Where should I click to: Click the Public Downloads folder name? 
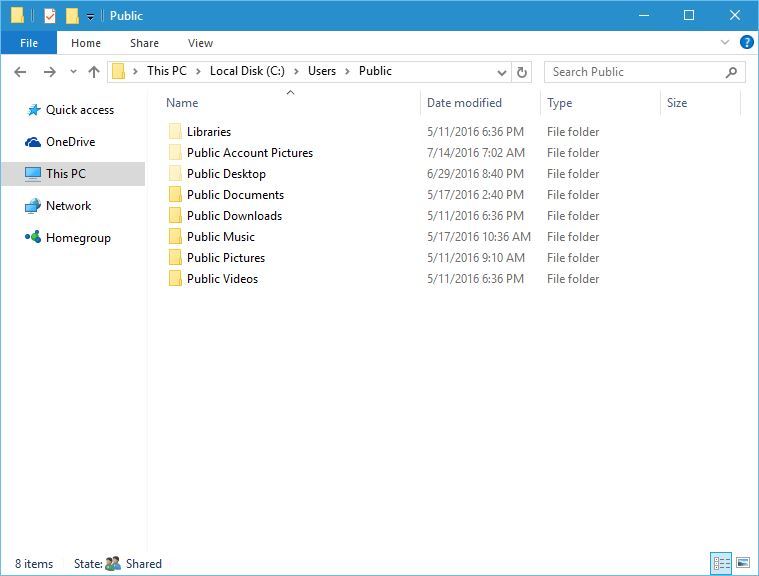coord(234,216)
